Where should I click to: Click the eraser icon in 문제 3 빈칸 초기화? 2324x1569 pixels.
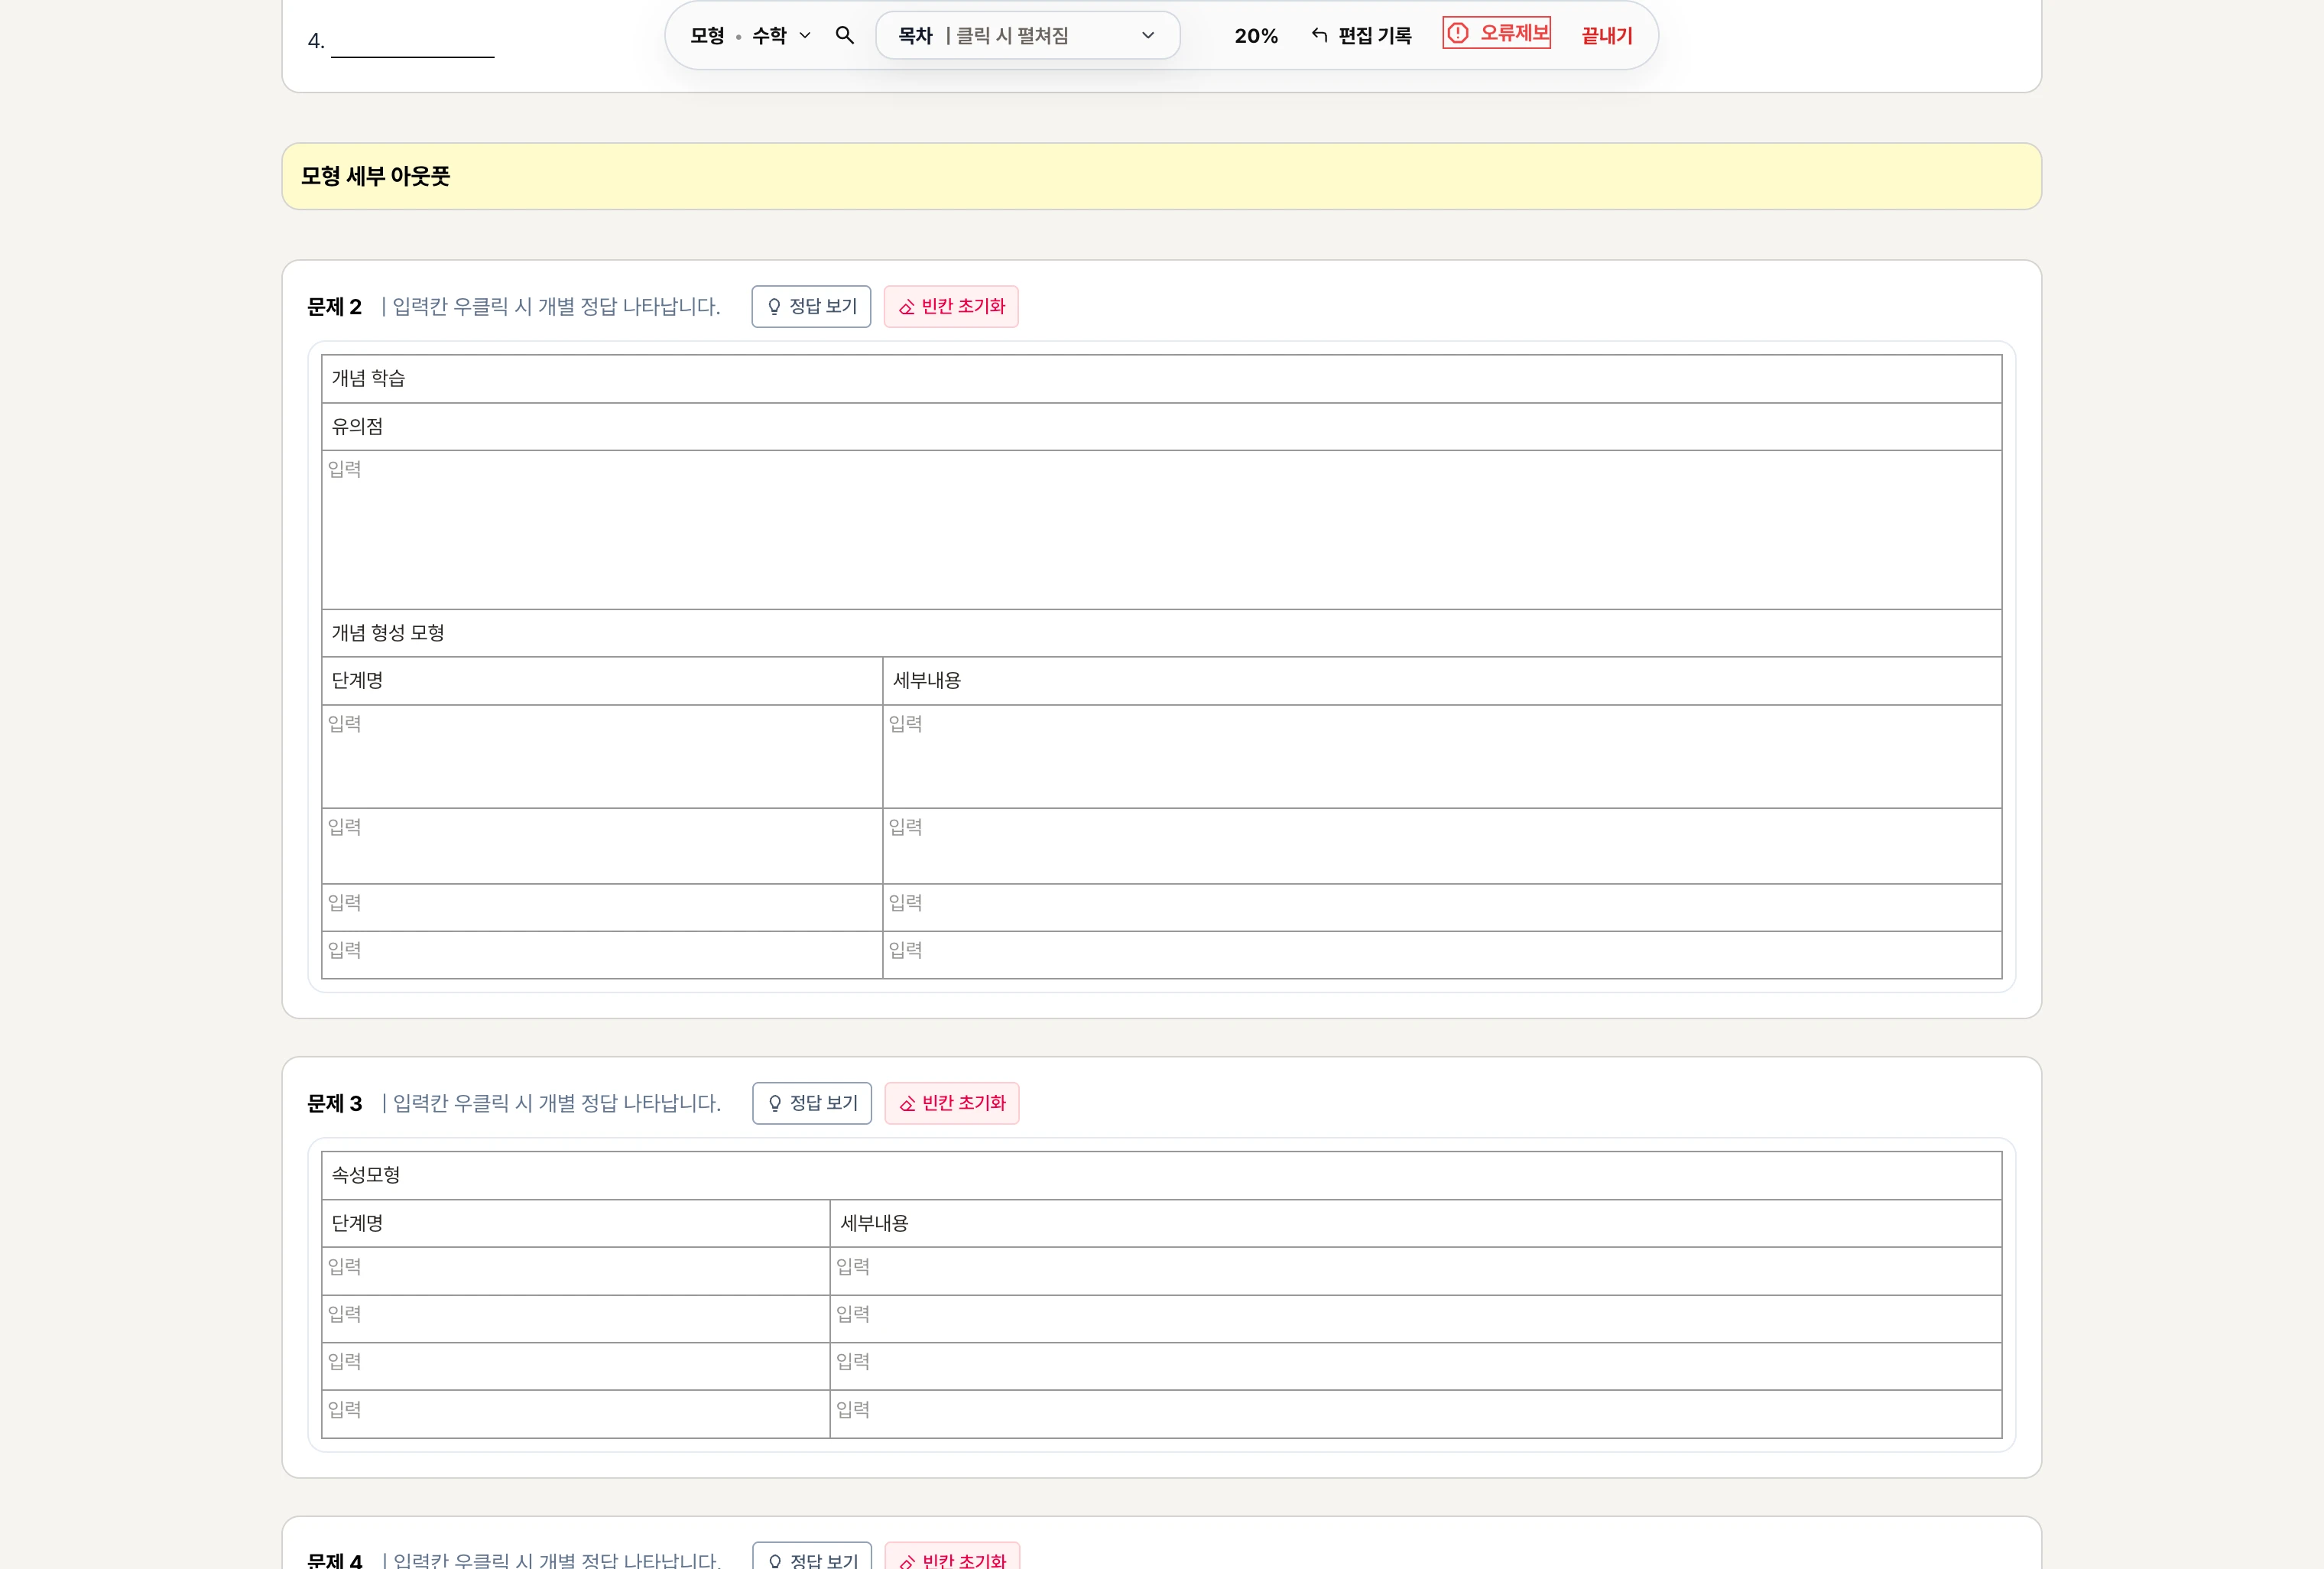click(907, 1104)
